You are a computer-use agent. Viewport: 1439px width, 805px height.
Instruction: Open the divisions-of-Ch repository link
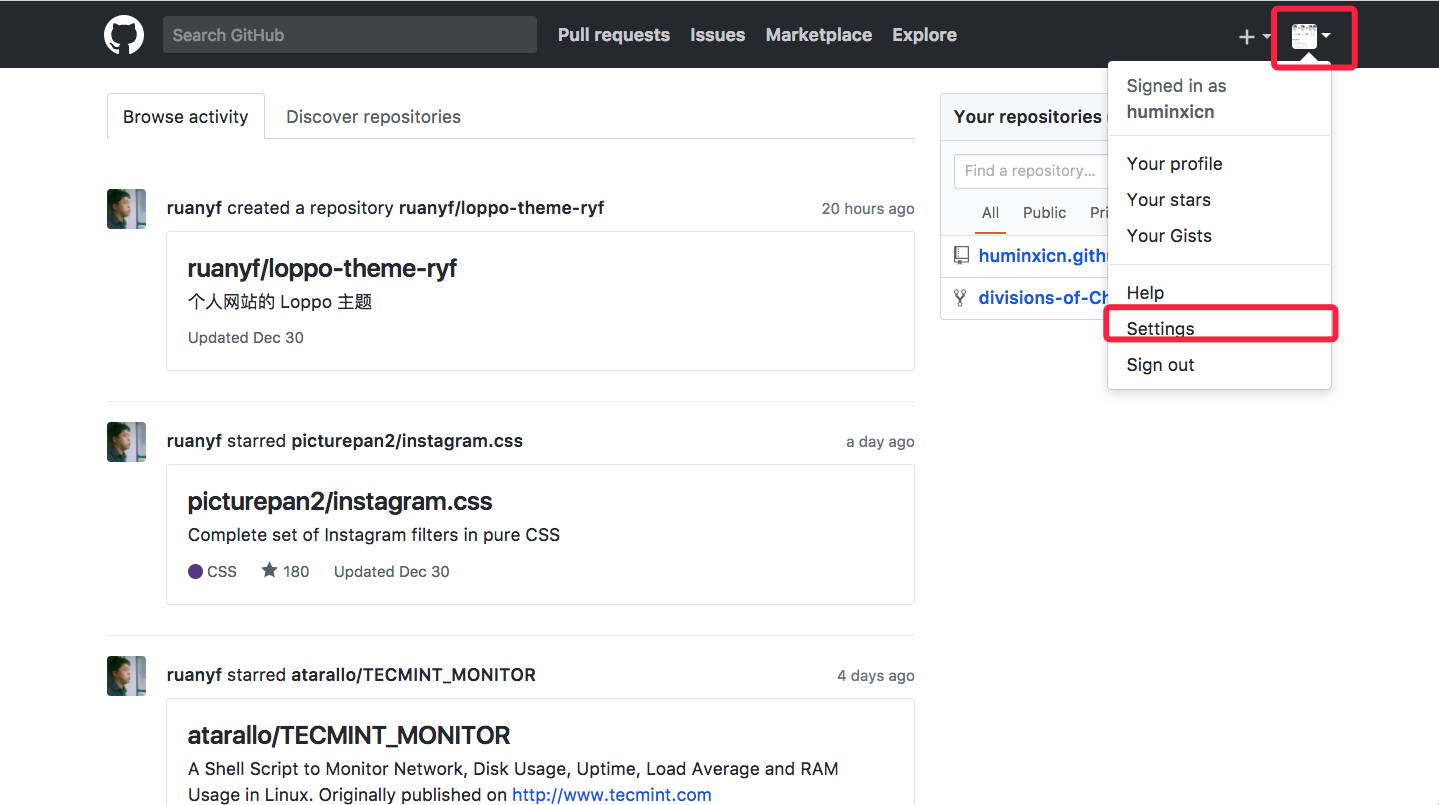pos(1043,297)
